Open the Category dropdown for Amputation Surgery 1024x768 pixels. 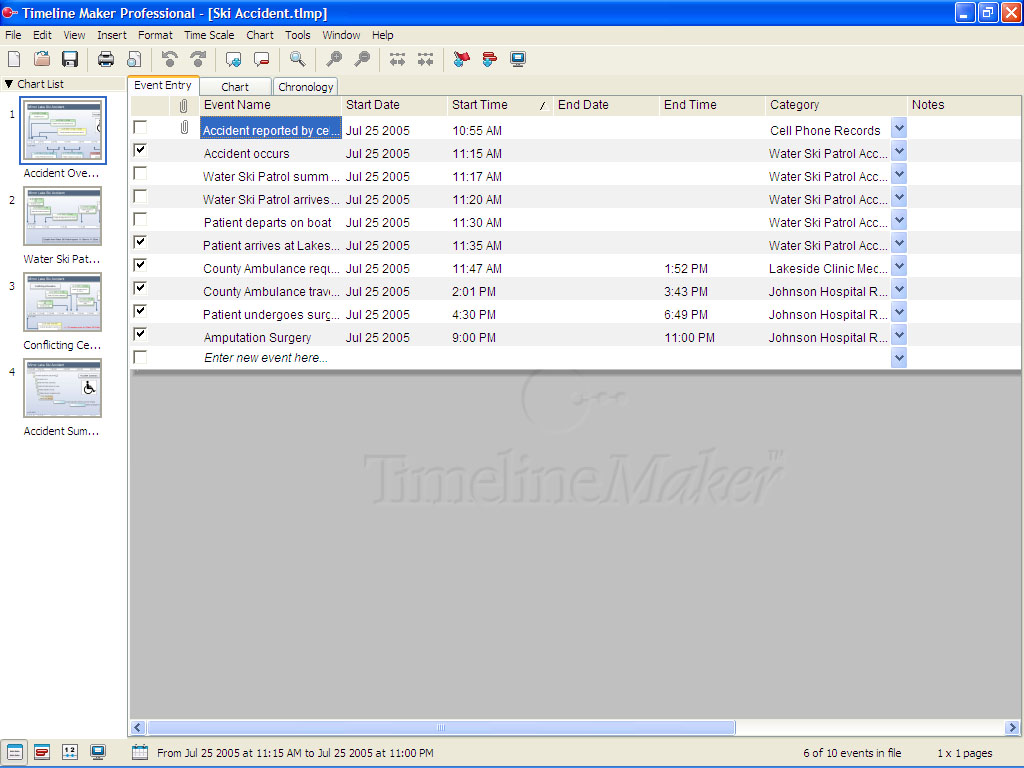pyautogui.click(x=897, y=333)
